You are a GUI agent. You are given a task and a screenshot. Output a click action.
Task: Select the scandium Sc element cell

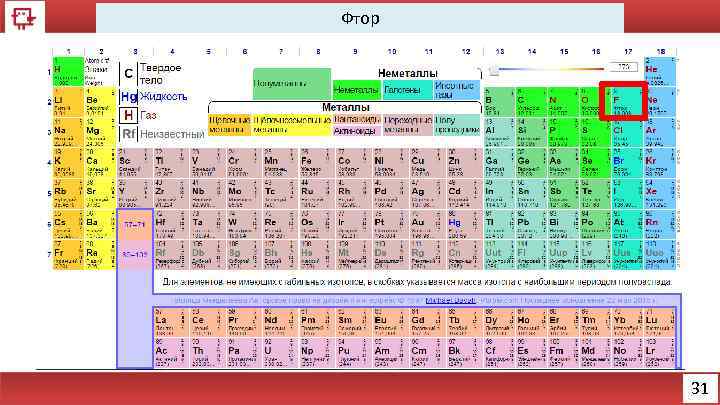pyautogui.click(x=134, y=163)
